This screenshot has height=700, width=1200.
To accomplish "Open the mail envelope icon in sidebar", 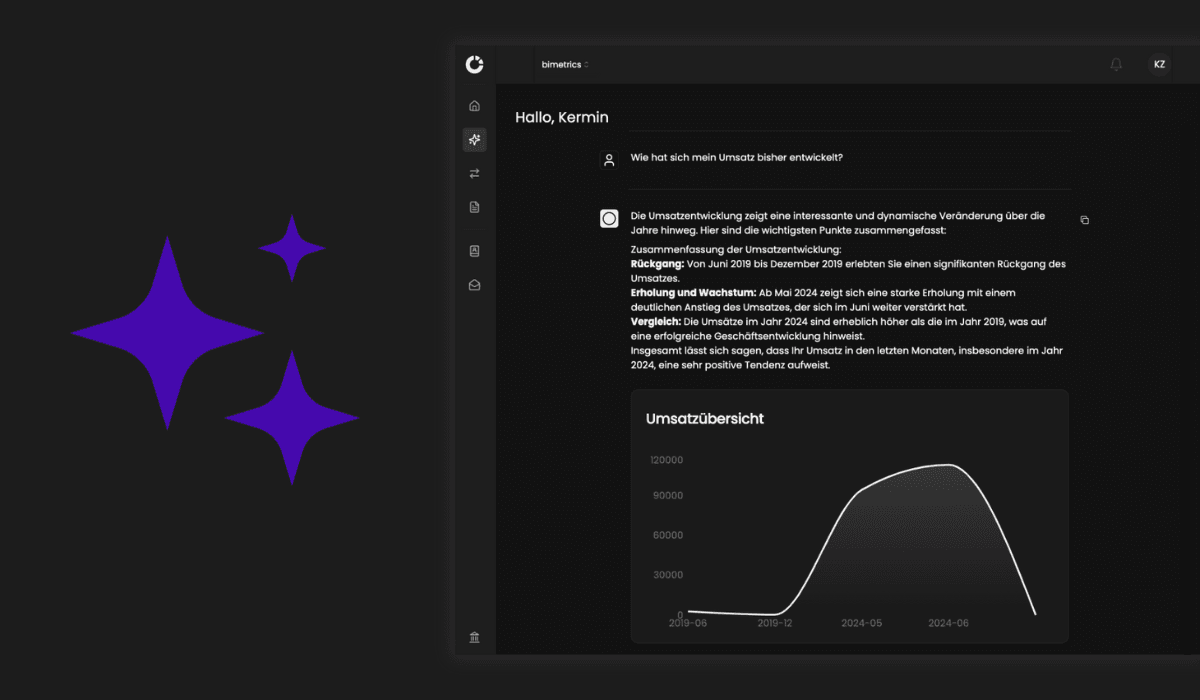I will click(x=474, y=285).
